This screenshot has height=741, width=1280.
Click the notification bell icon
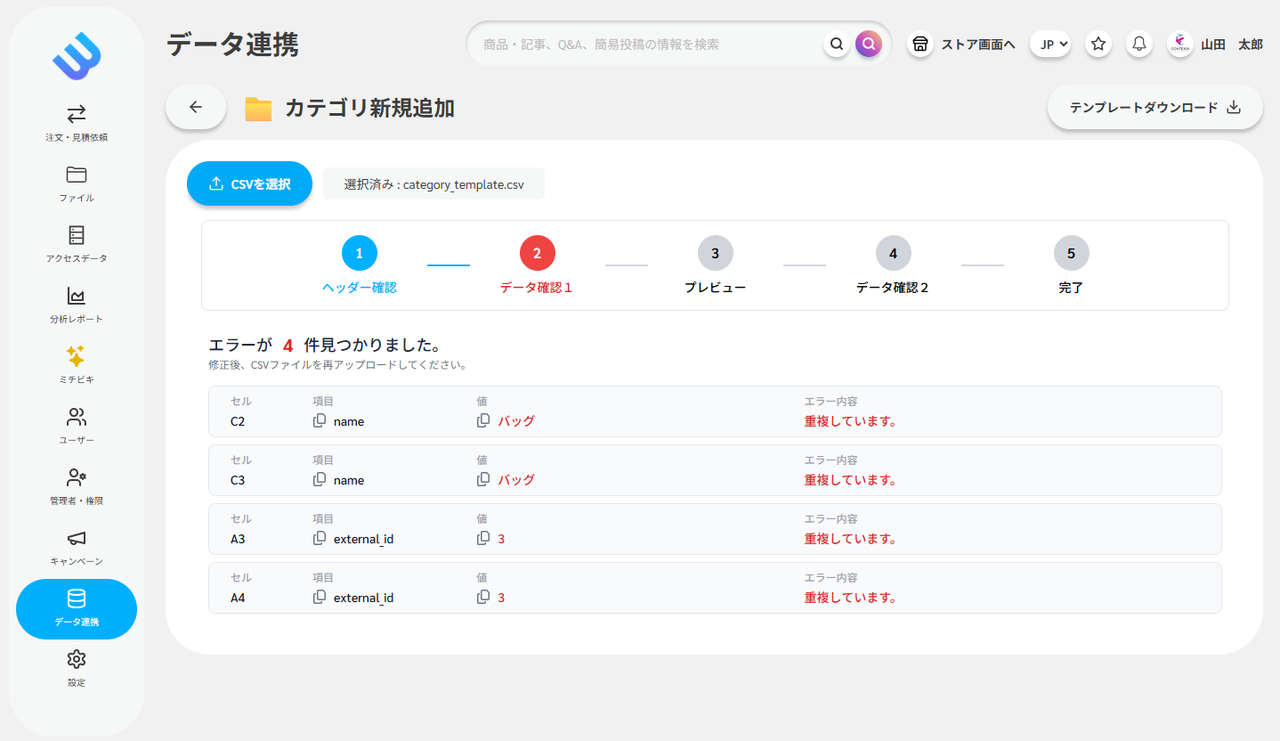pos(1138,44)
